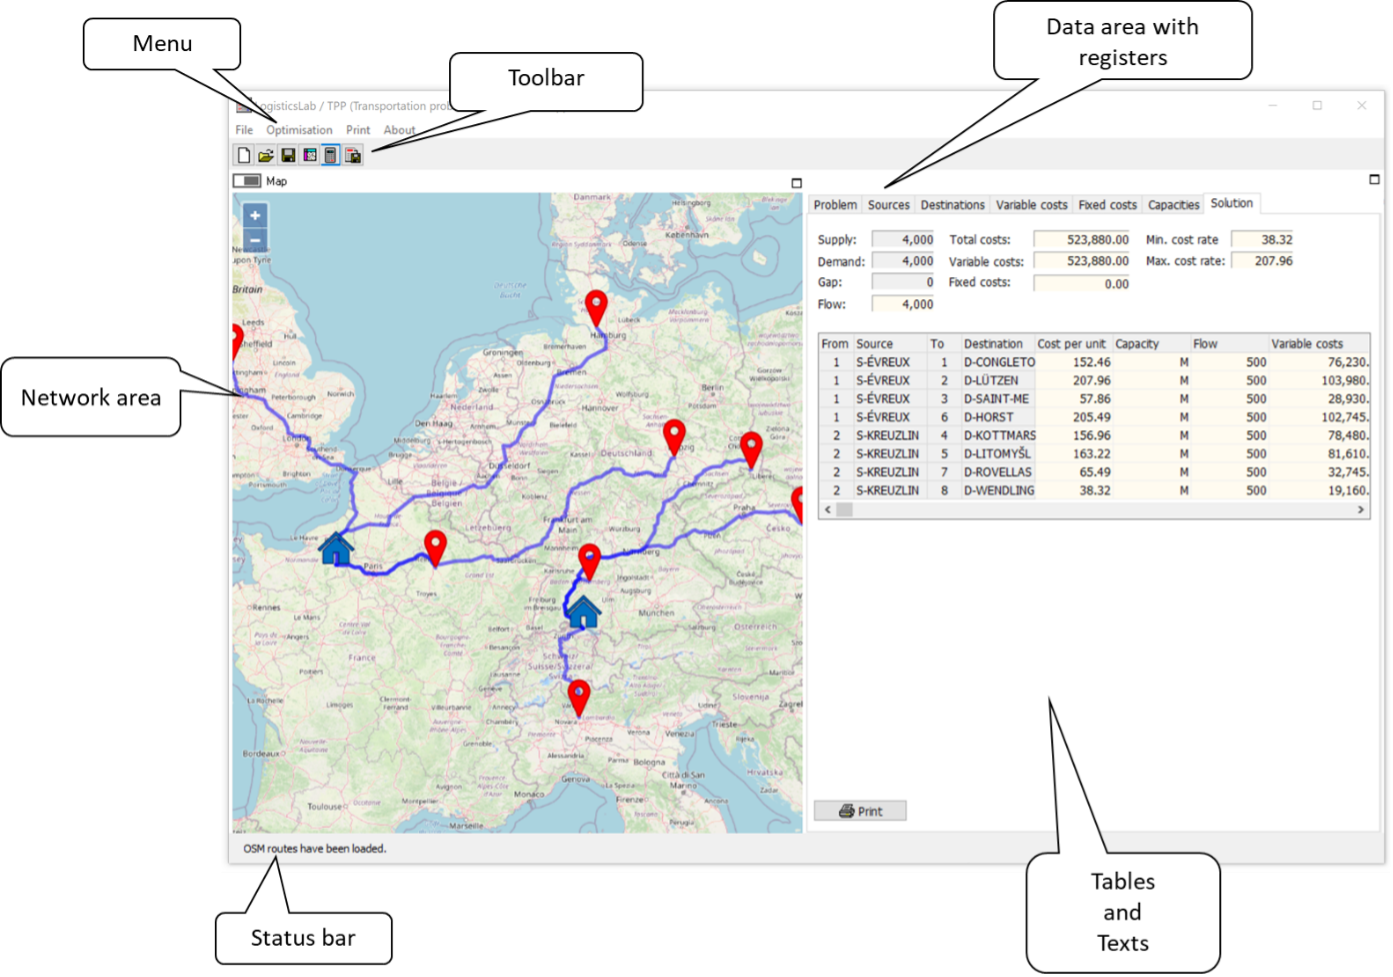The image size is (1393, 977).
Task: Zoom out the map with minus button
Action: [255, 239]
